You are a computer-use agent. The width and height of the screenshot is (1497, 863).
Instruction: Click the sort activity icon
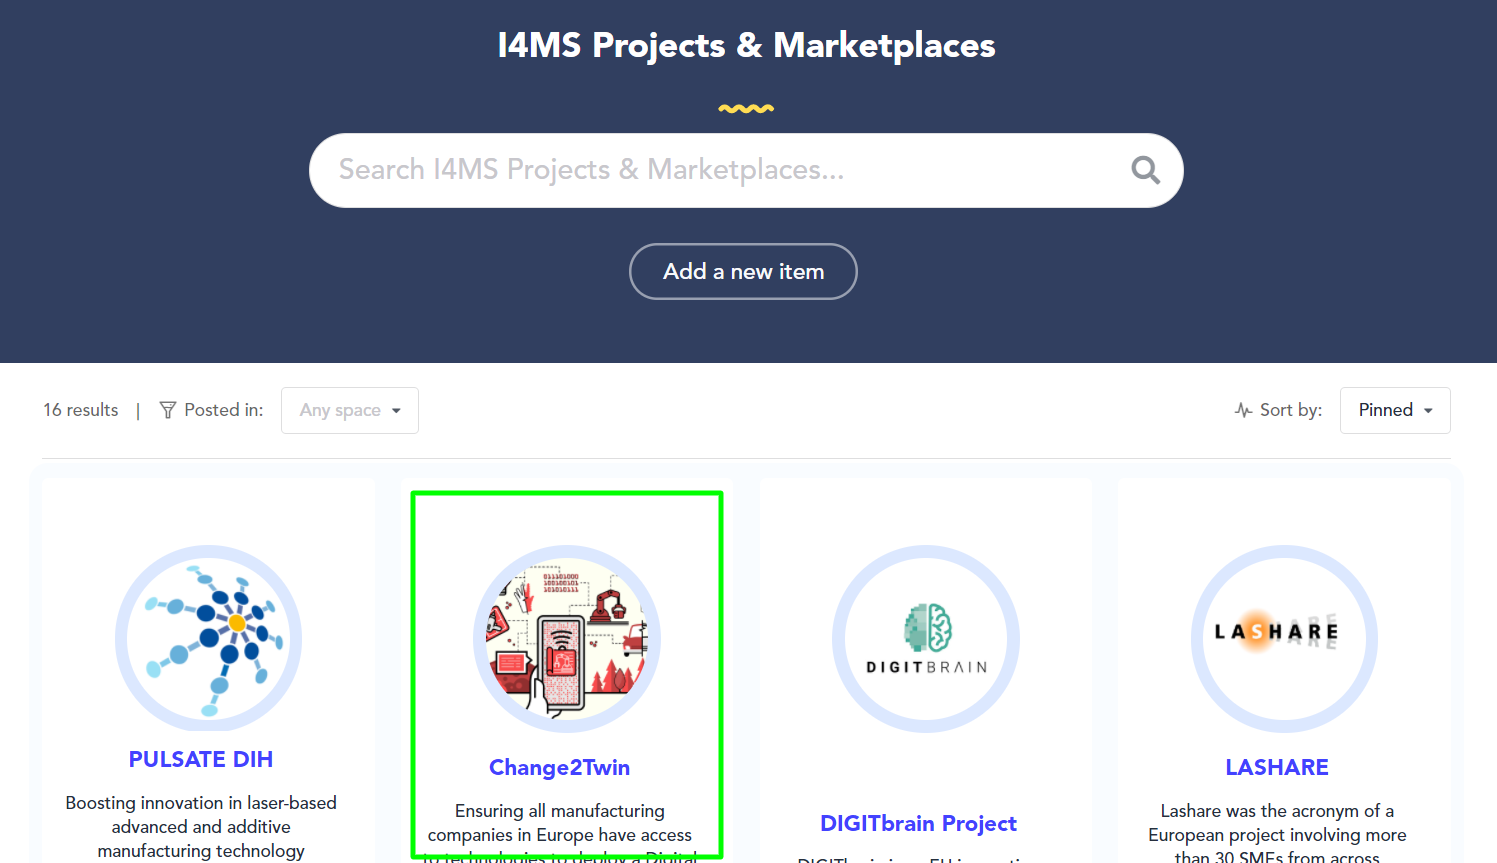point(1243,410)
